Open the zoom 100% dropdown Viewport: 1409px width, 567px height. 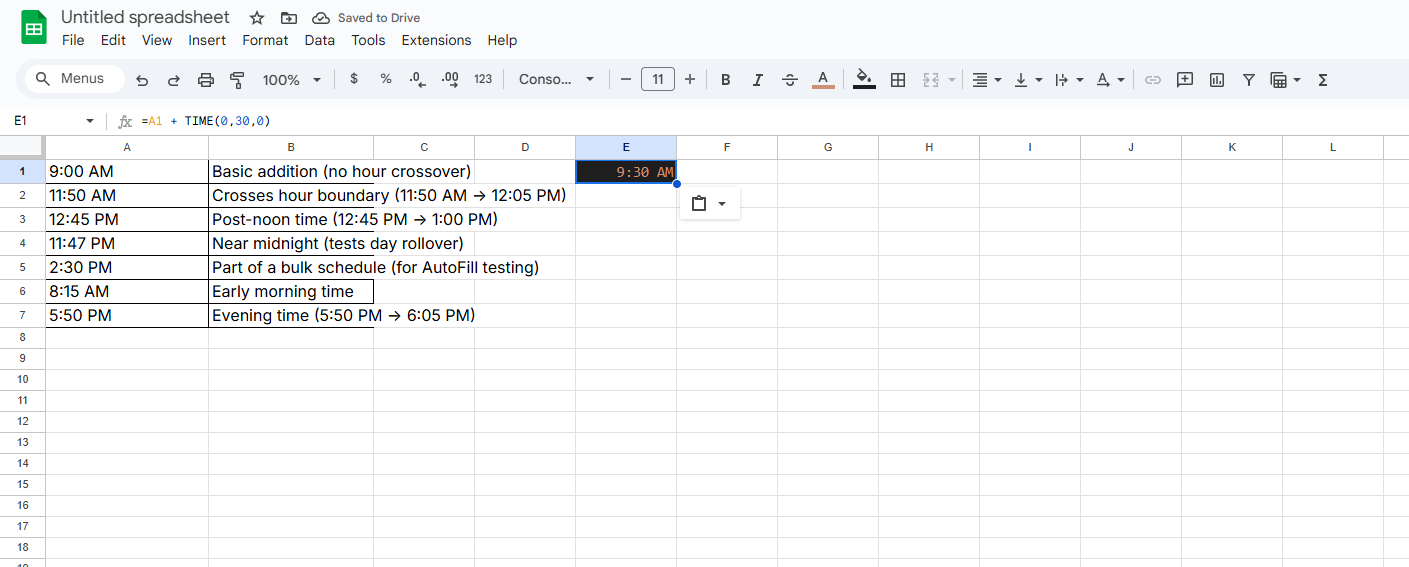pos(291,80)
